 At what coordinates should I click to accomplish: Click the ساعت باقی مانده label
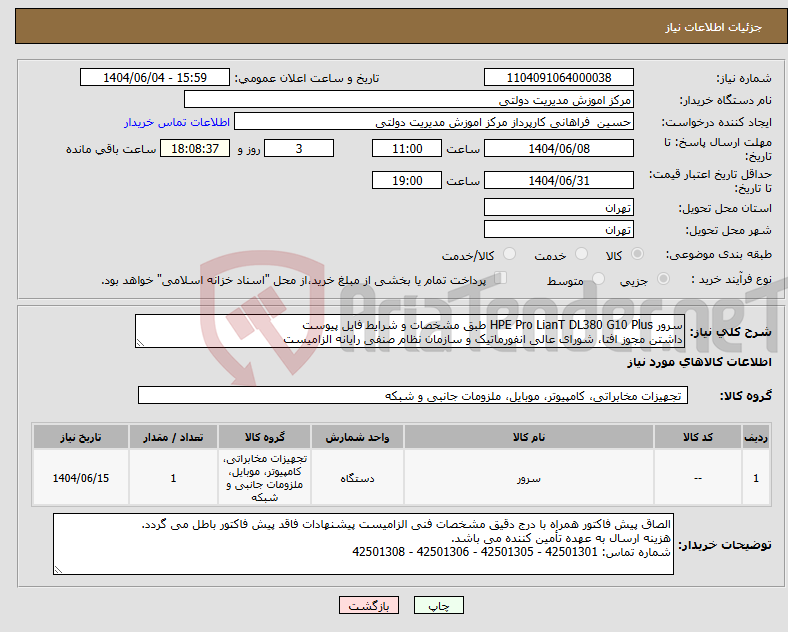[x=111, y=149]
